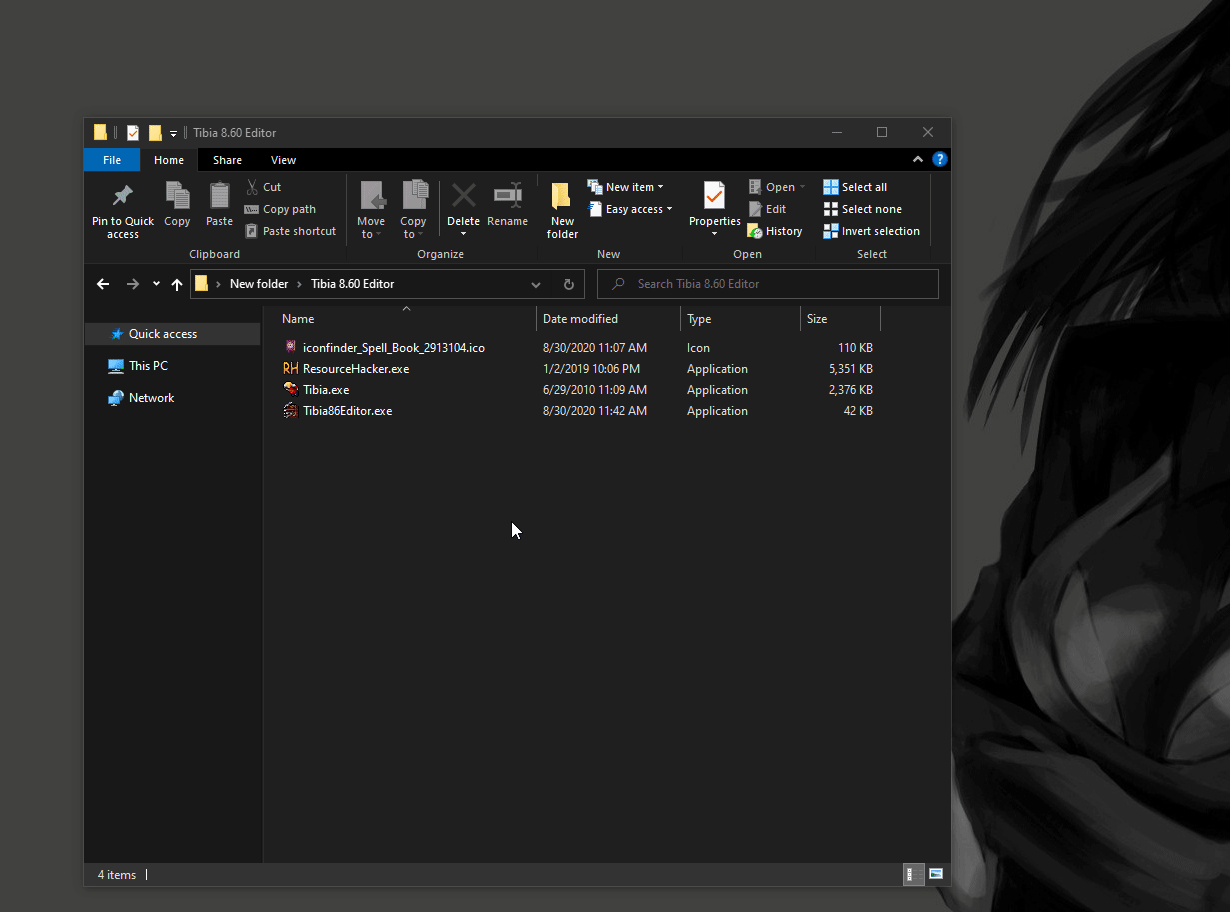
Task: Click the Search Tibia 8.60 Editor box
Action: 768,284
